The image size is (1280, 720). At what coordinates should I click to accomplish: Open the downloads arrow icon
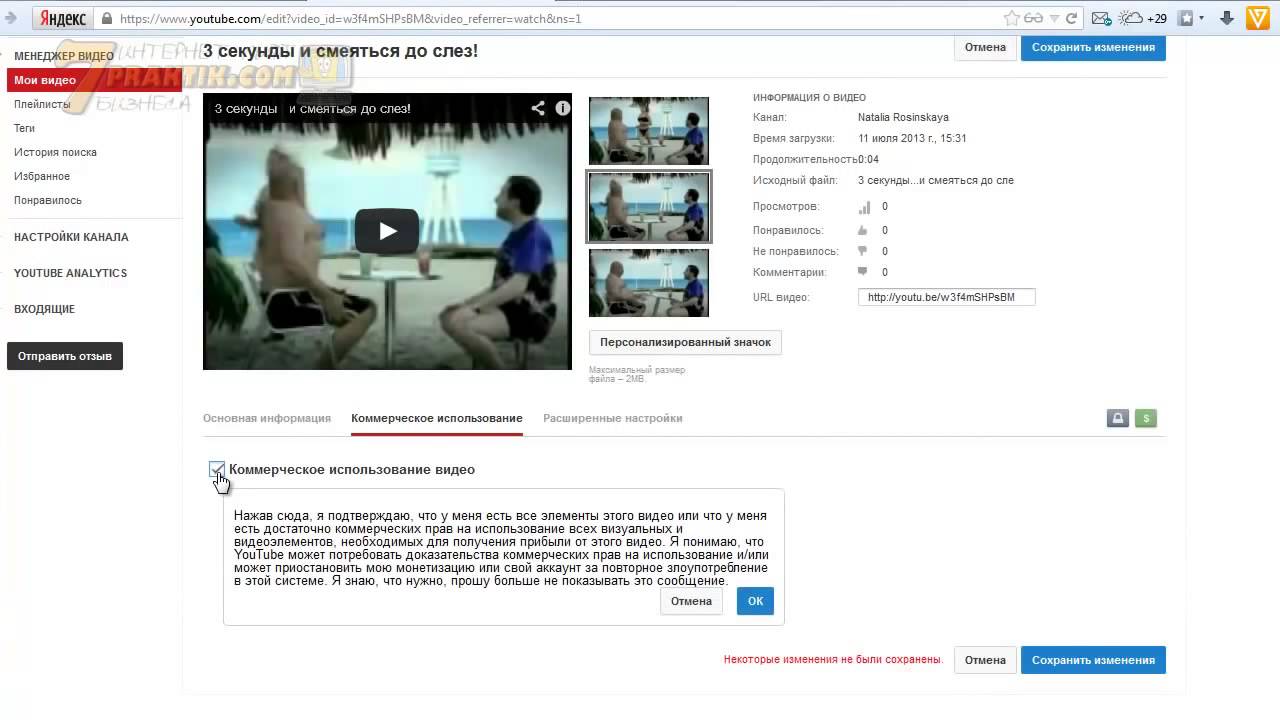pyautogui.click(x=1227, y=18)
